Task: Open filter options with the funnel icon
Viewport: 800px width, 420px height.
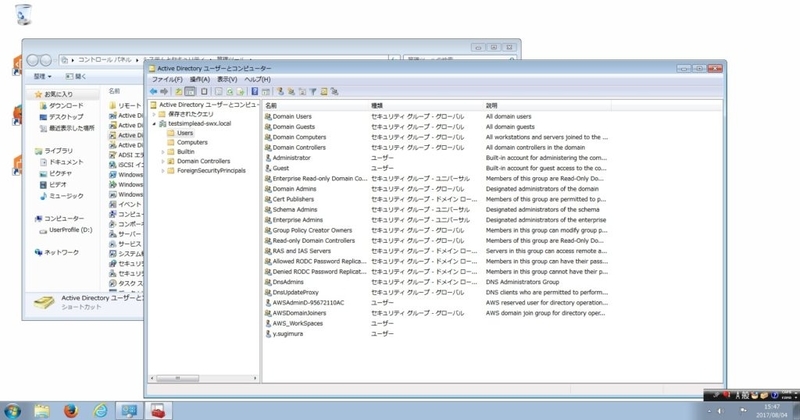Action: [313, 92]
